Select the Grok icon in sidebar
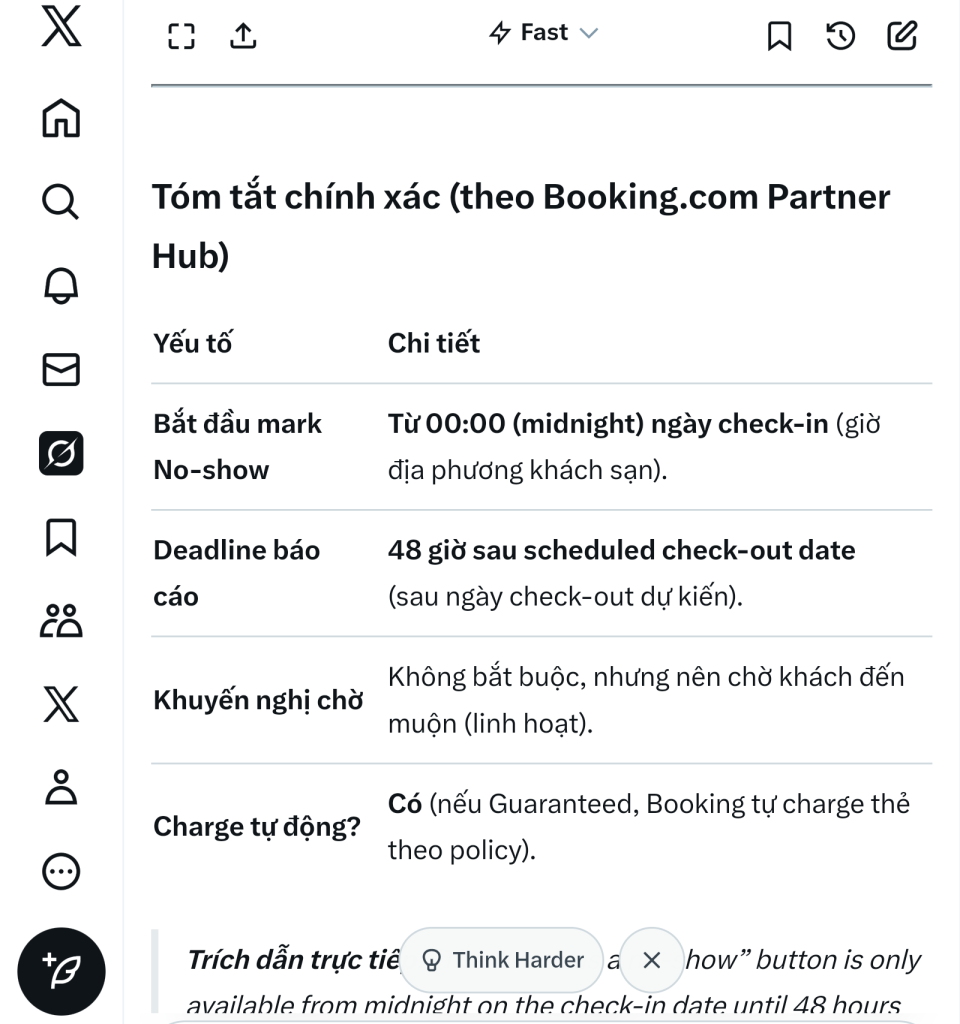 [61, 454]
